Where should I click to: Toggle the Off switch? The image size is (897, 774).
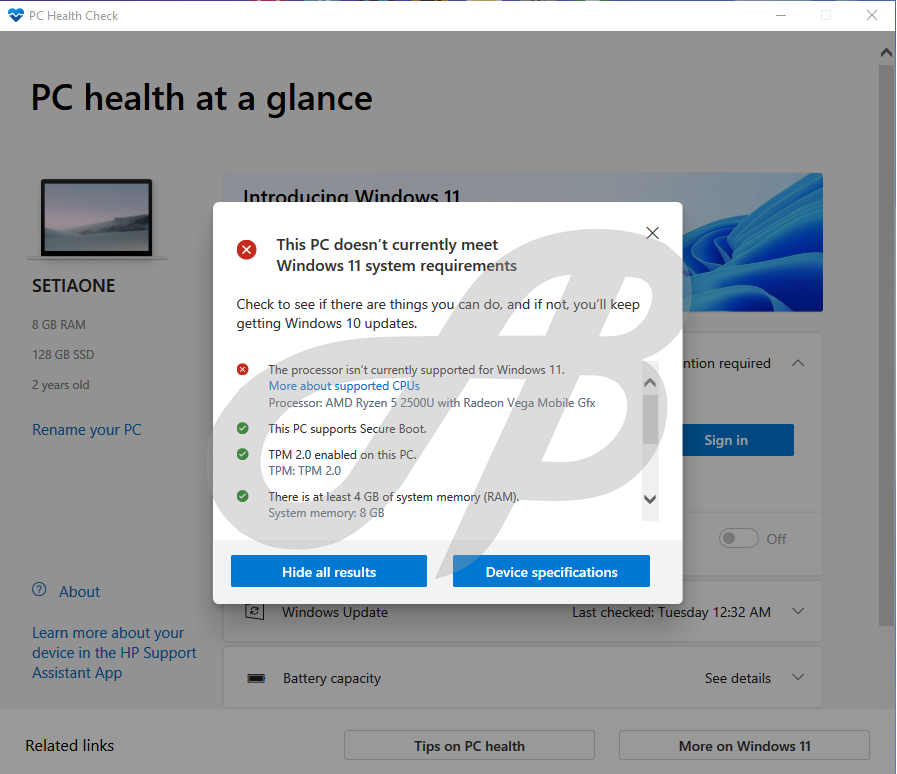tap(739, 538)
